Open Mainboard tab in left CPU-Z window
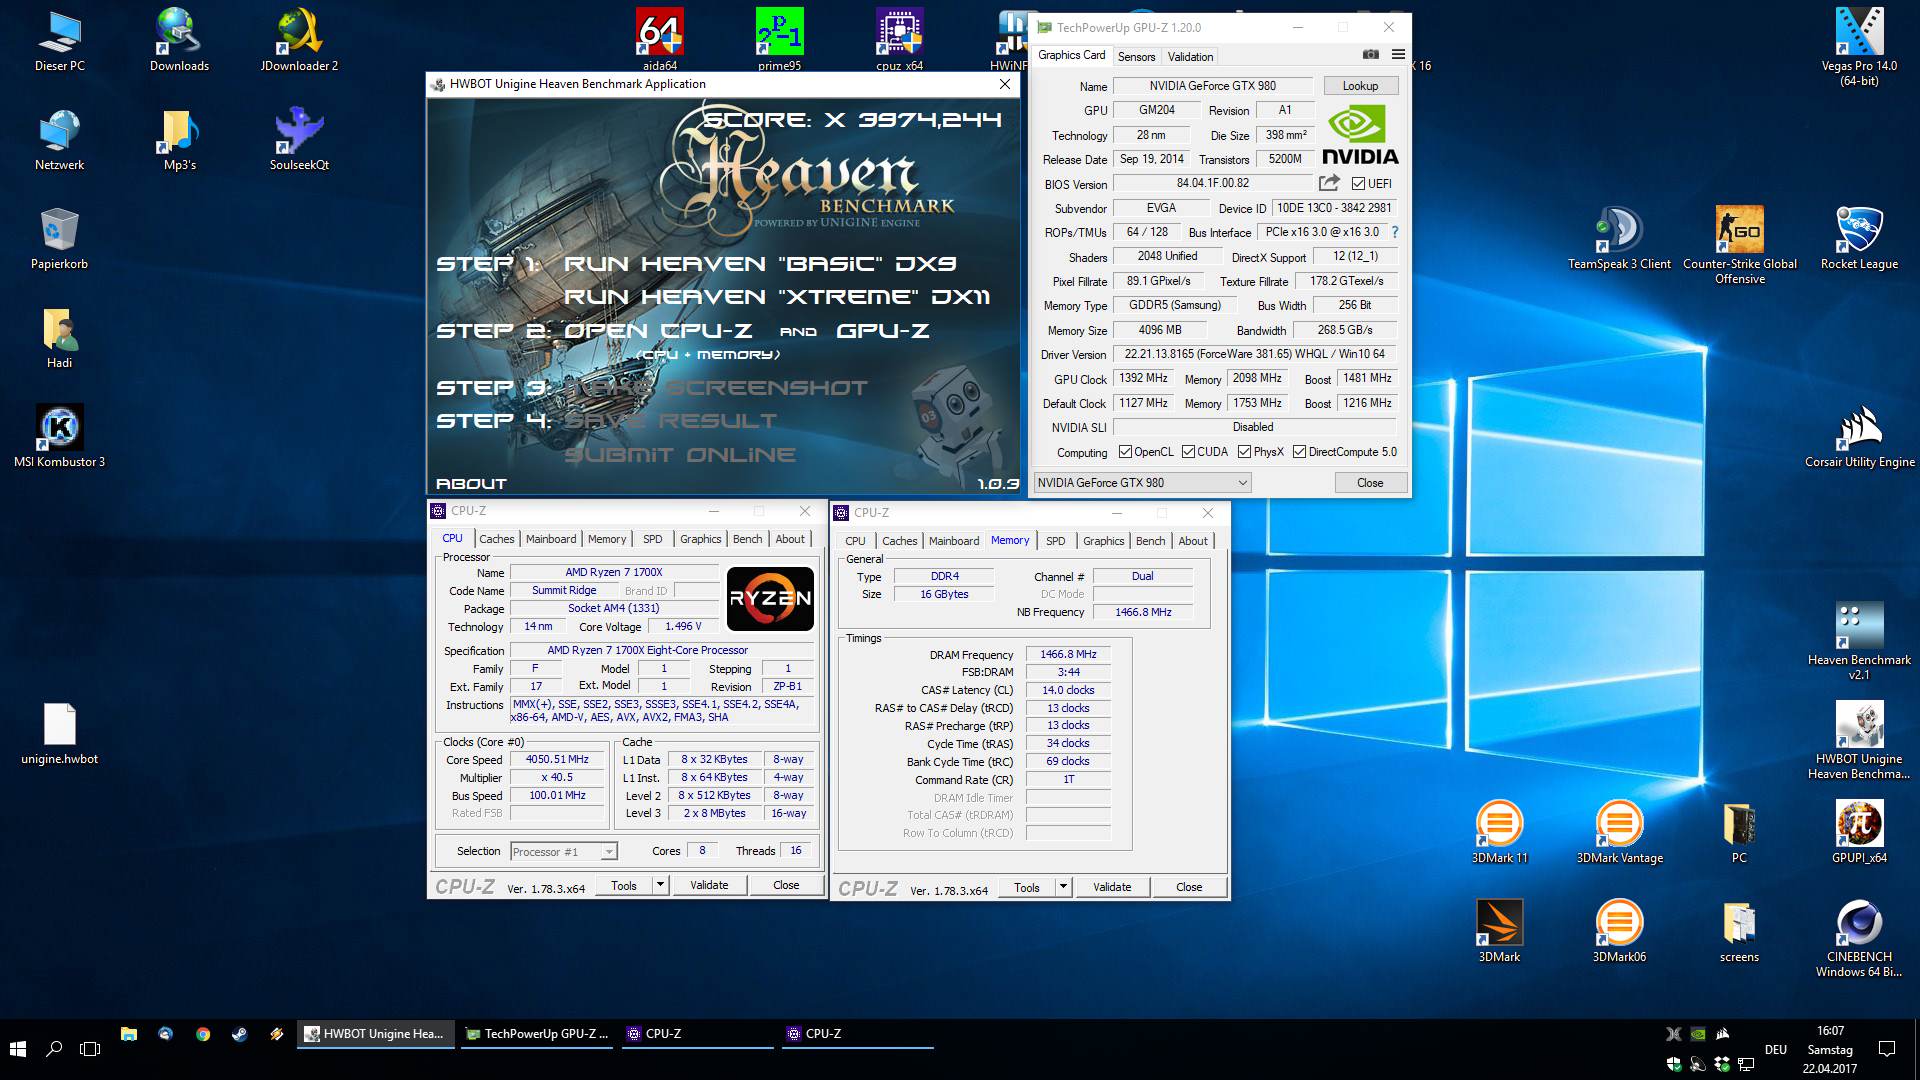Viewport: 1920px width, 1080px height. 551,539
